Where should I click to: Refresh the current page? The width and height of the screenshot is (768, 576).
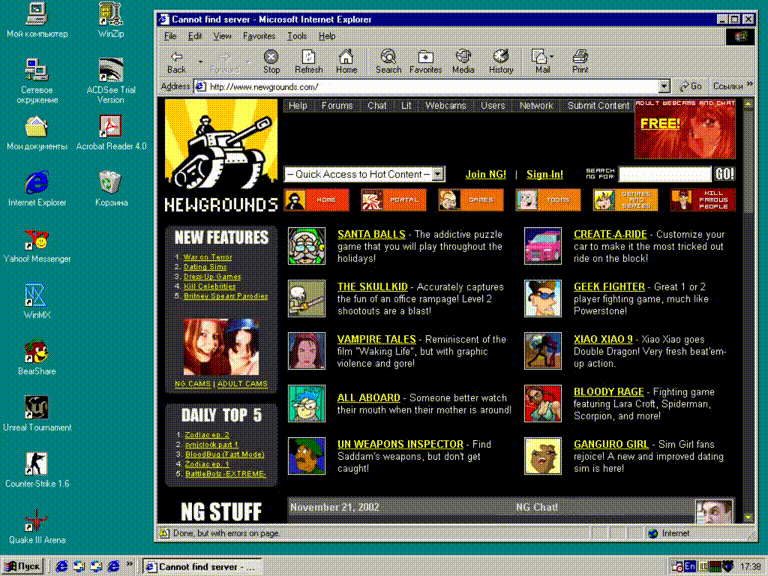click(309, 62)
